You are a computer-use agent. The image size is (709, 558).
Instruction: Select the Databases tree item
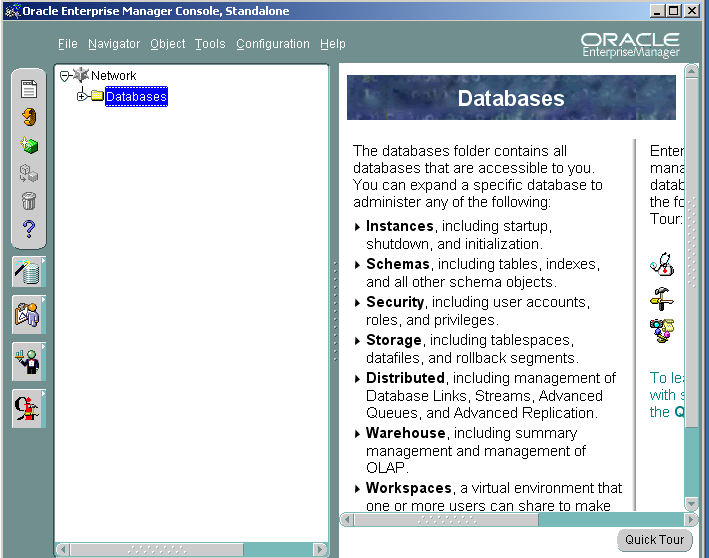tap(136, 96)
